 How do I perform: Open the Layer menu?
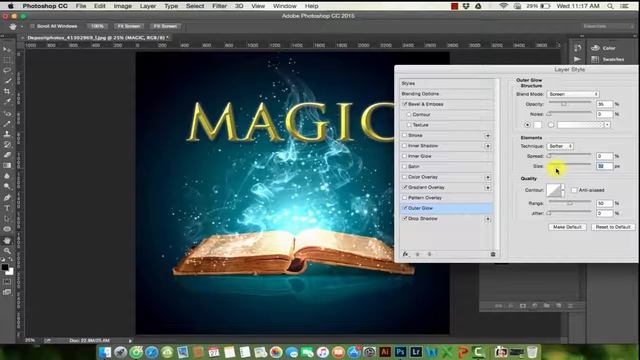pos(148,6)
